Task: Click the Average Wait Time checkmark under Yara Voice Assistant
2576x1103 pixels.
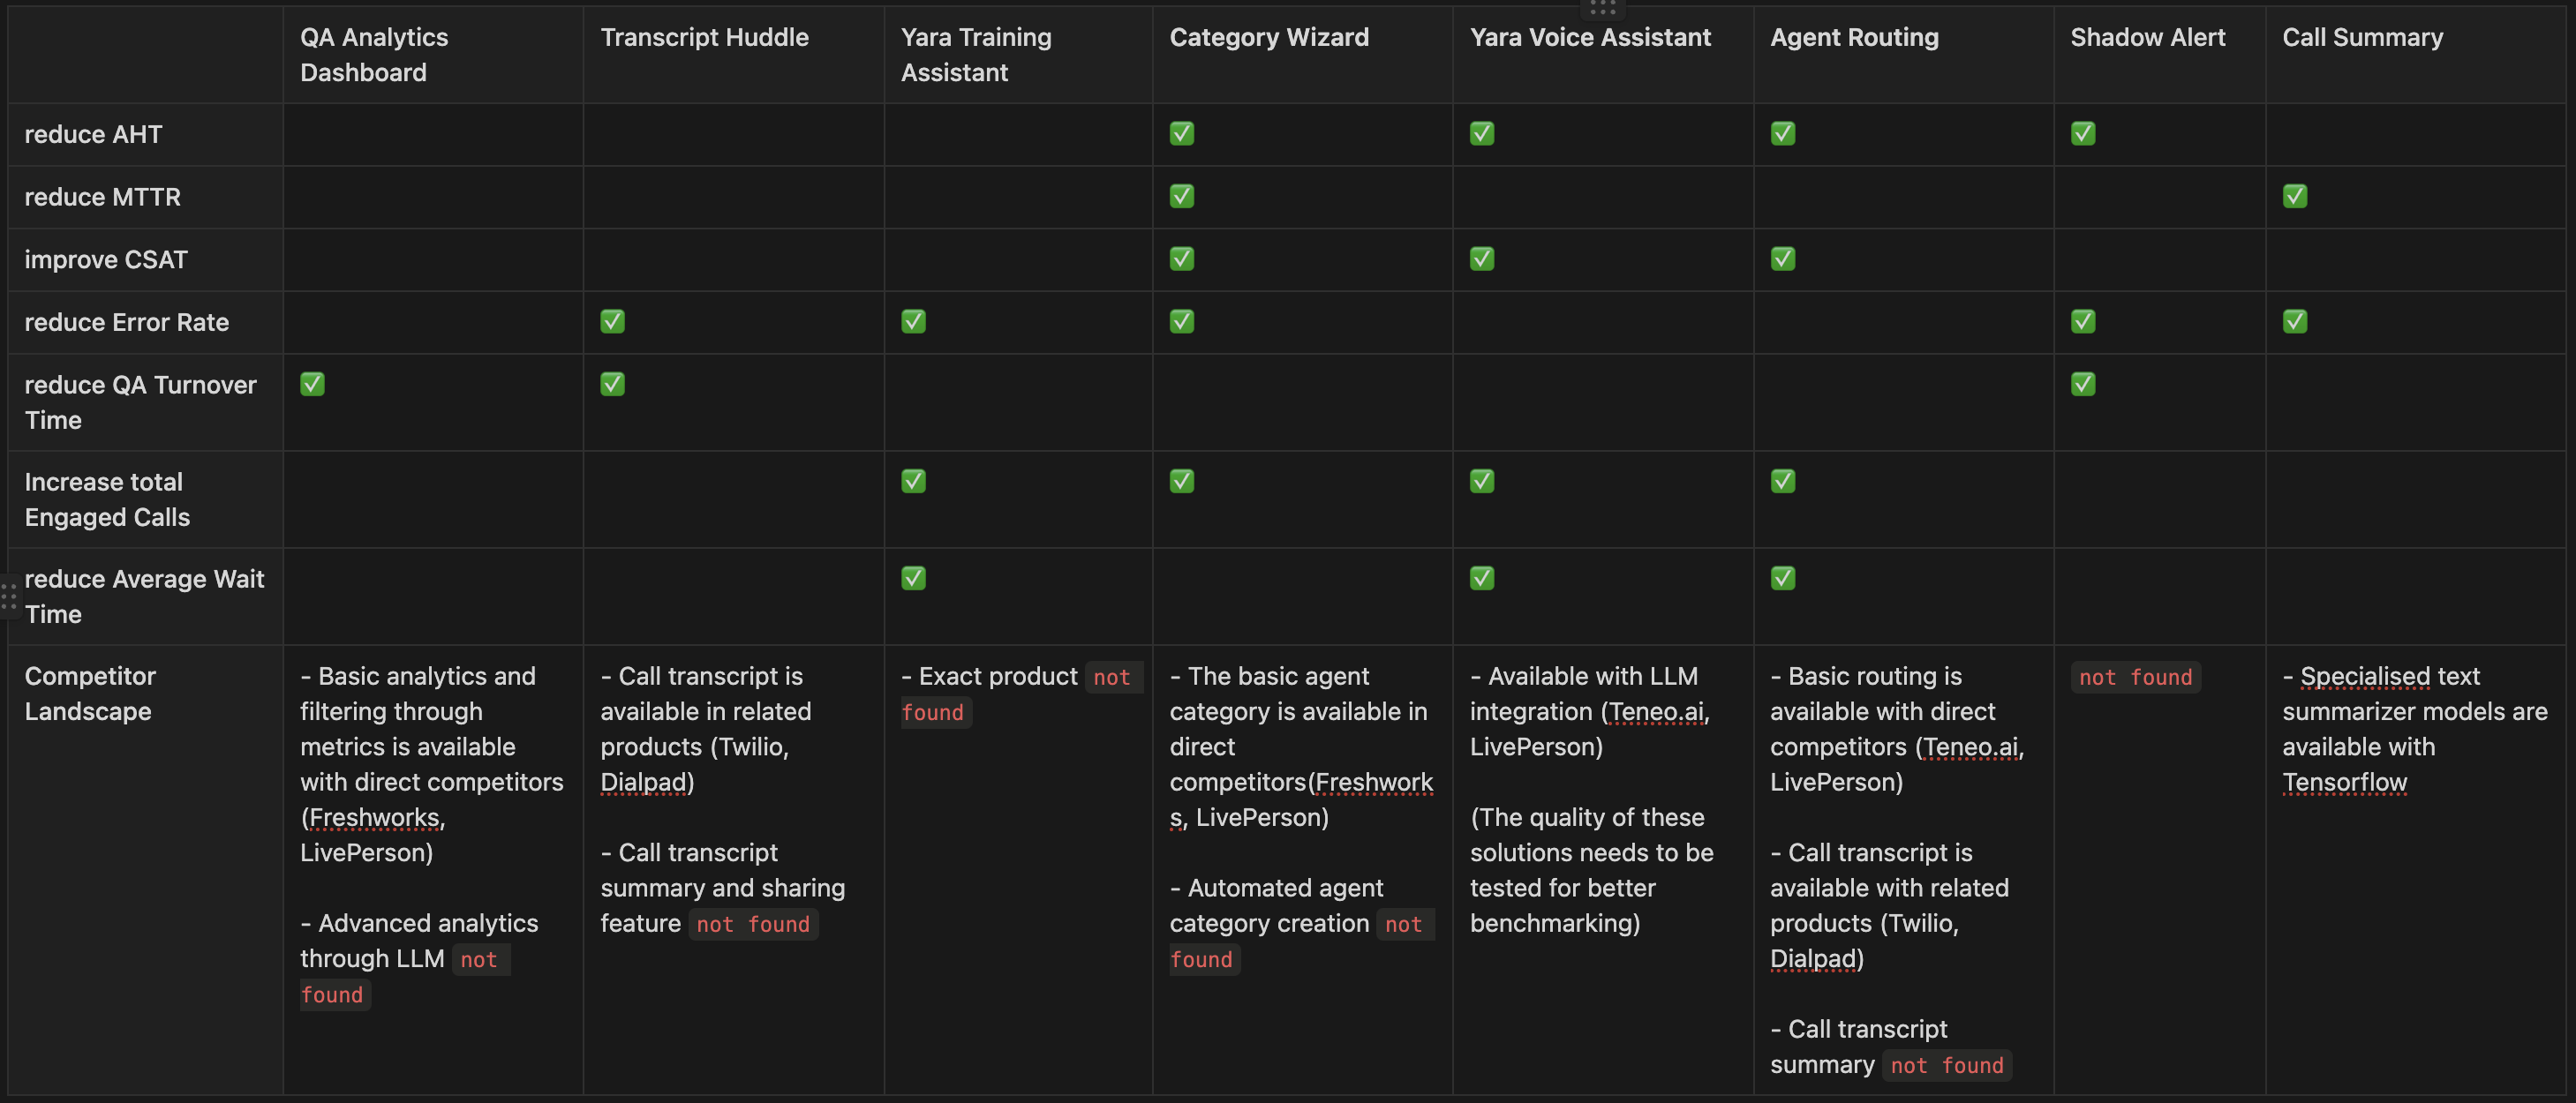Action: pos(1482,578)
